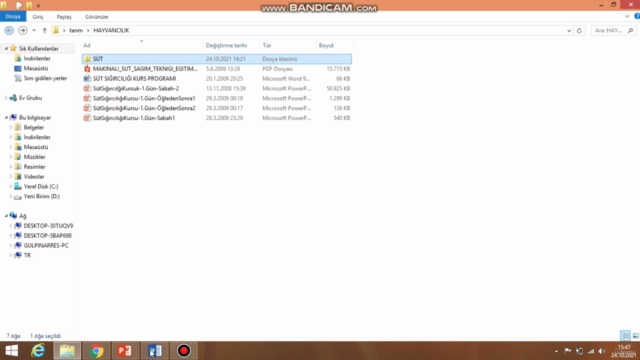Open DESKTOP-30TUQV9 network computer
Image resolution: width=640 pixels, height=360 pixels.
pyautogui.click(x=48, y=226)
